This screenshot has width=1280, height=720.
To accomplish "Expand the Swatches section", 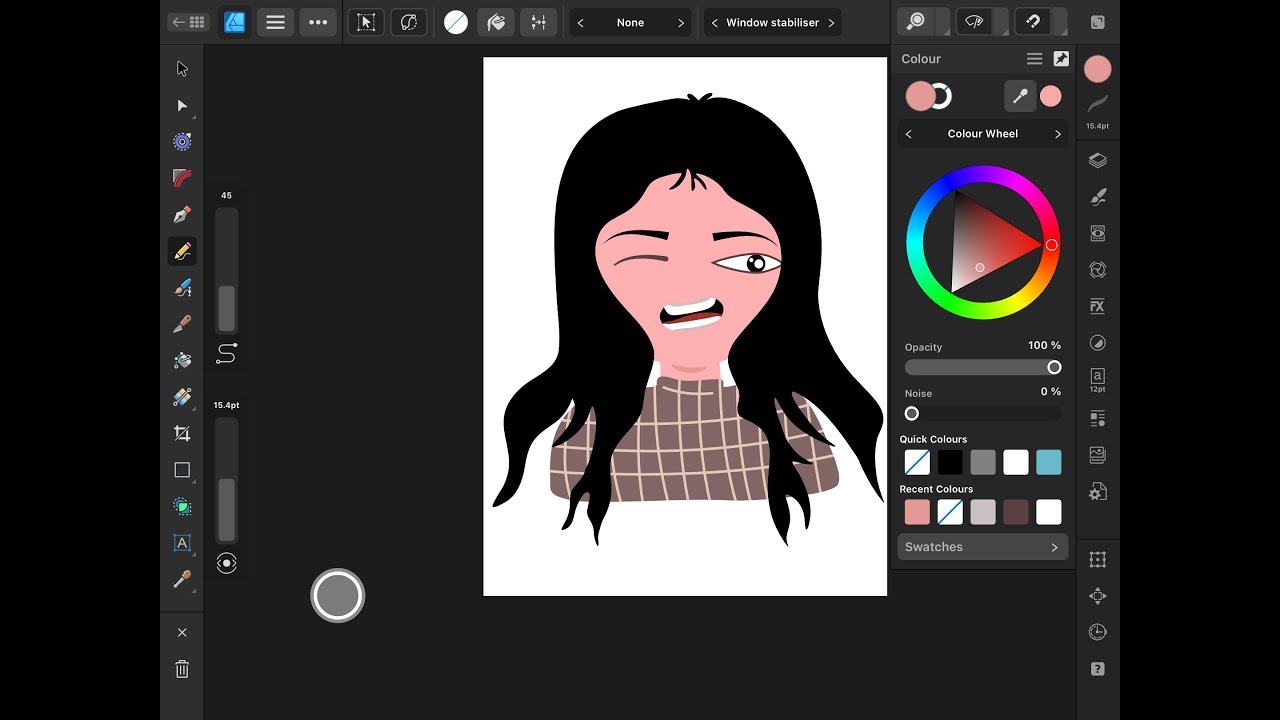I will (982, 547).
